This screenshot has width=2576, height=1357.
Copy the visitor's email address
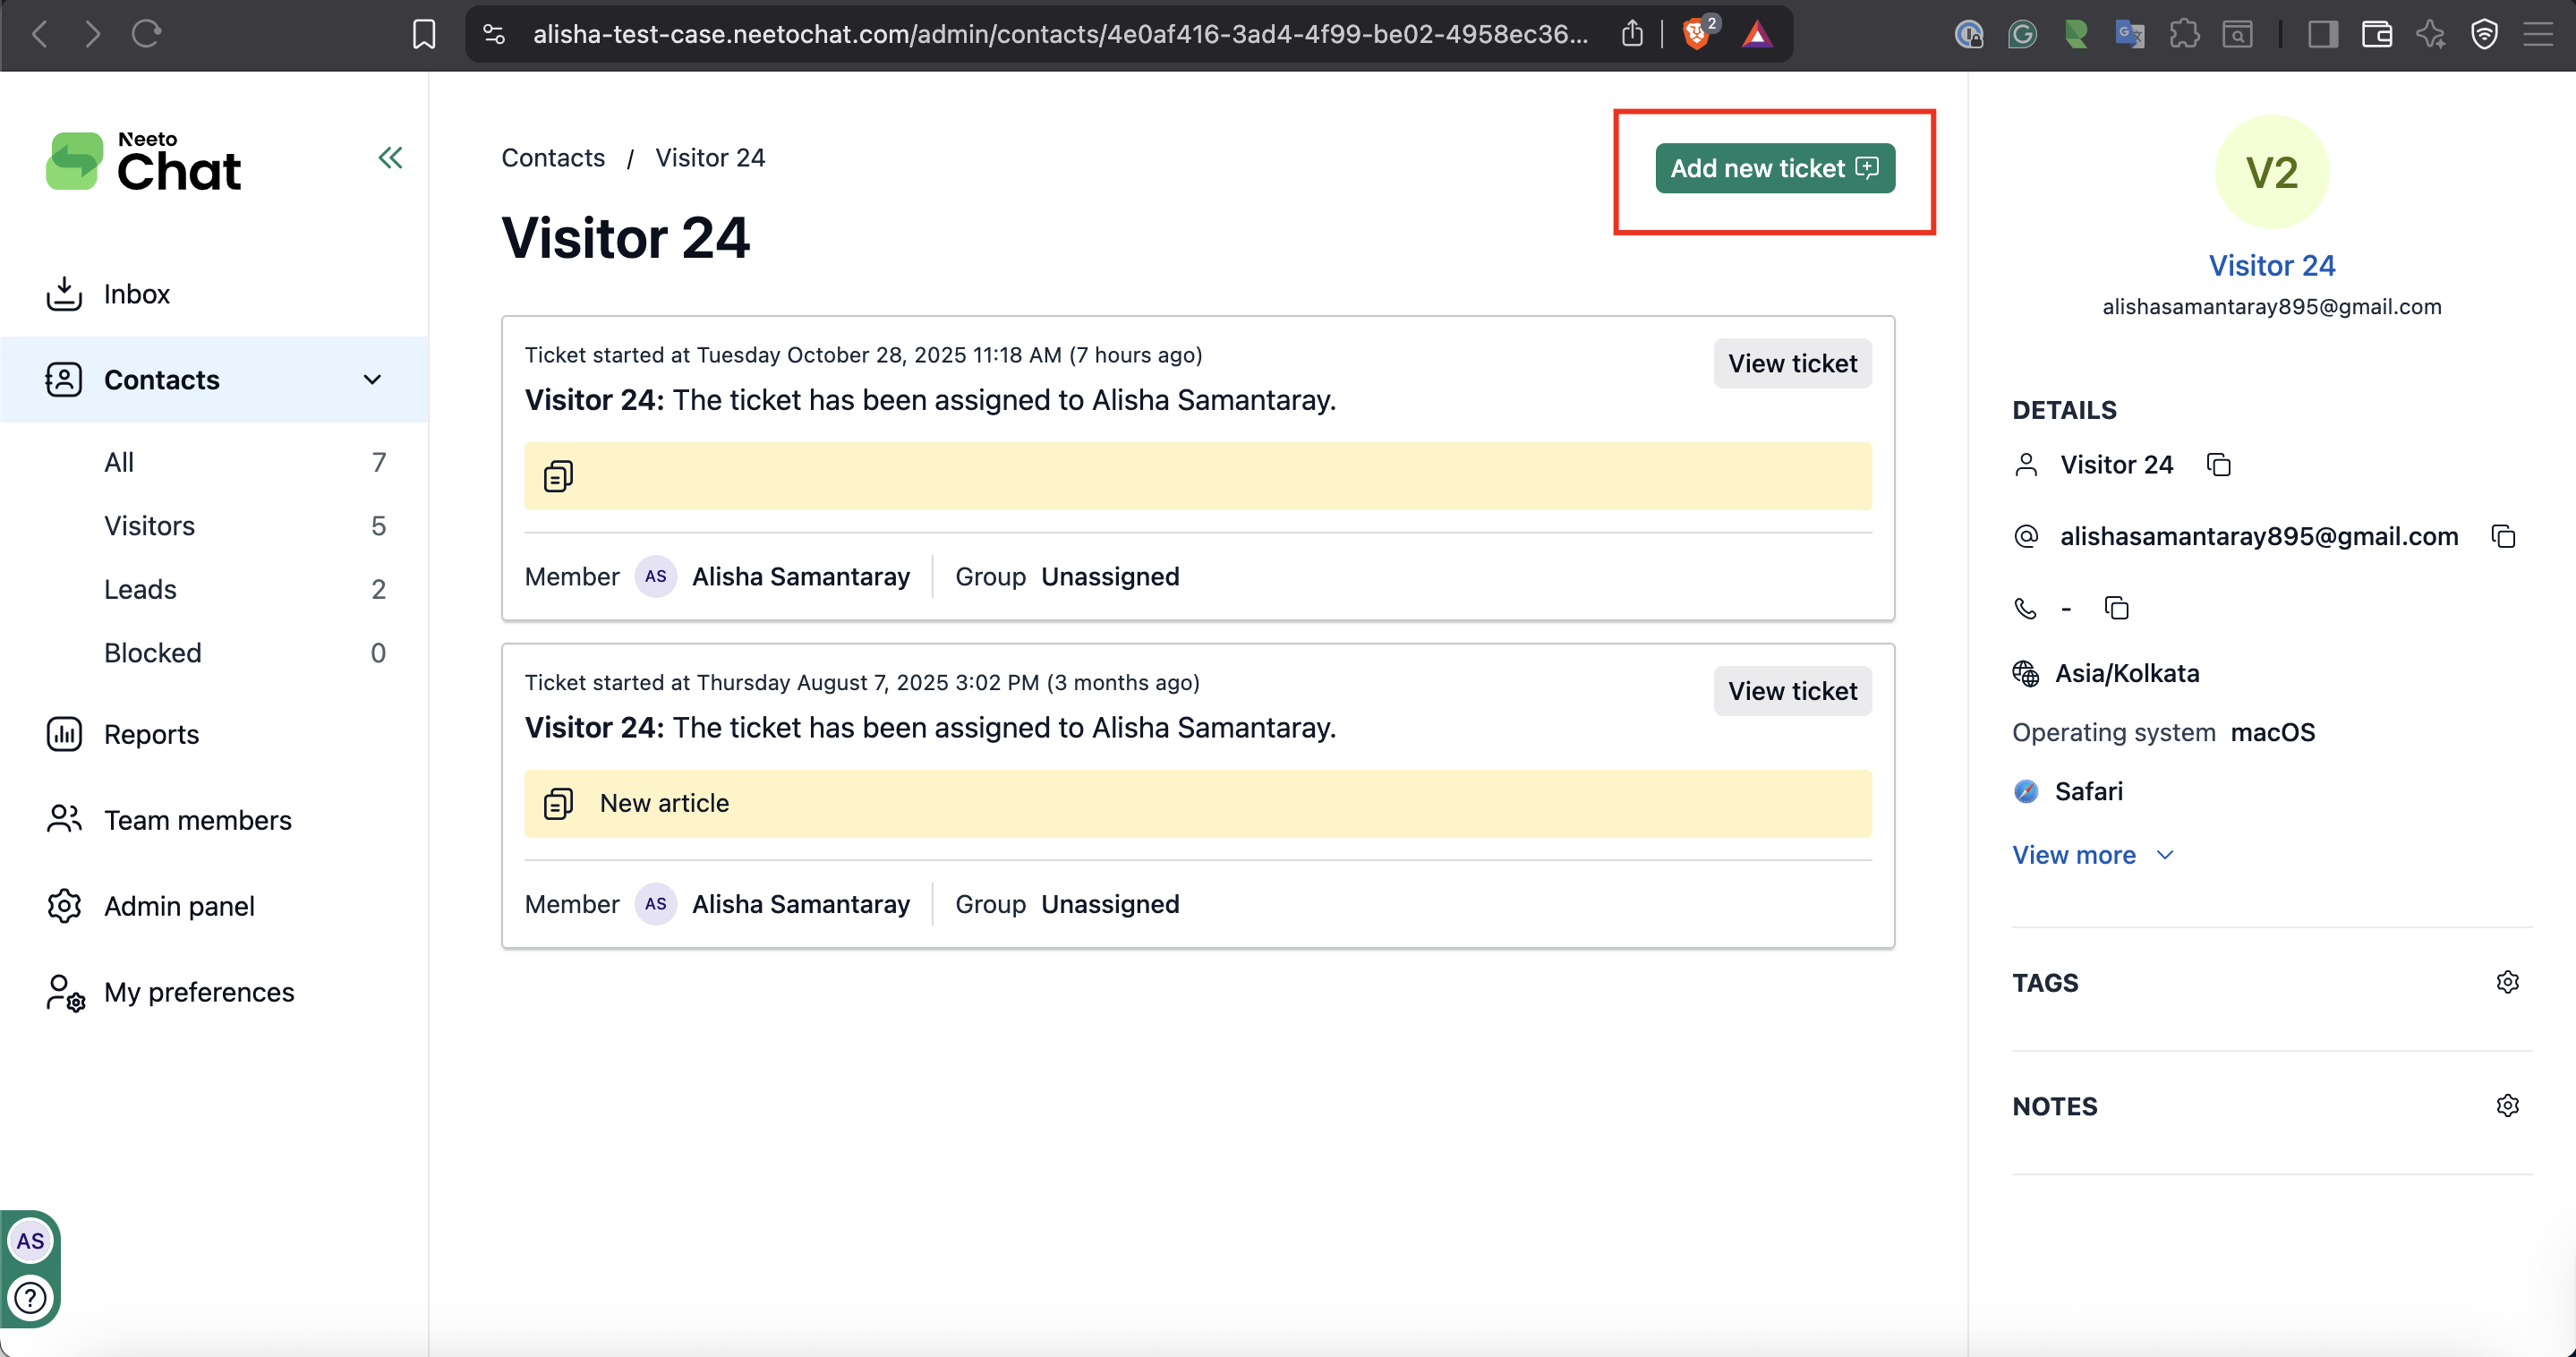2503,536
